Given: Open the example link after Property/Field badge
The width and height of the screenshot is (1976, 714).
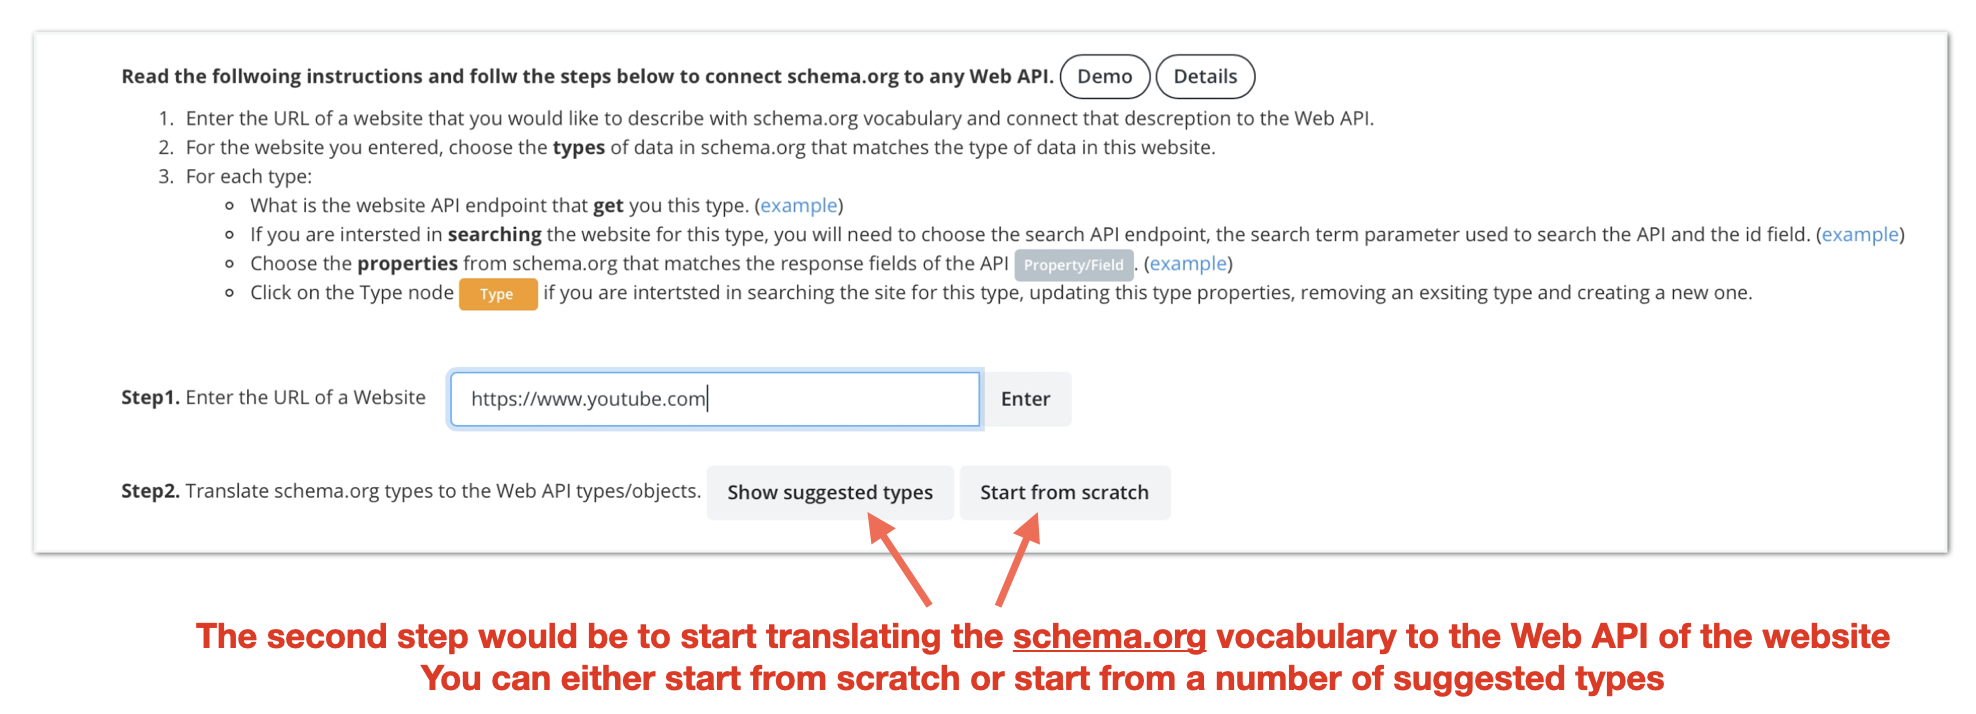Looking at the screenshot, I should coord(1188,264).
